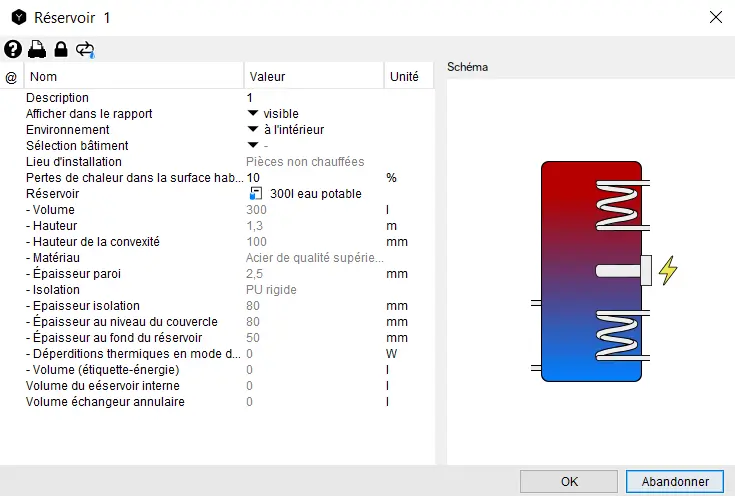Close the Réservoir dialog window

click(x=715, y=18)
